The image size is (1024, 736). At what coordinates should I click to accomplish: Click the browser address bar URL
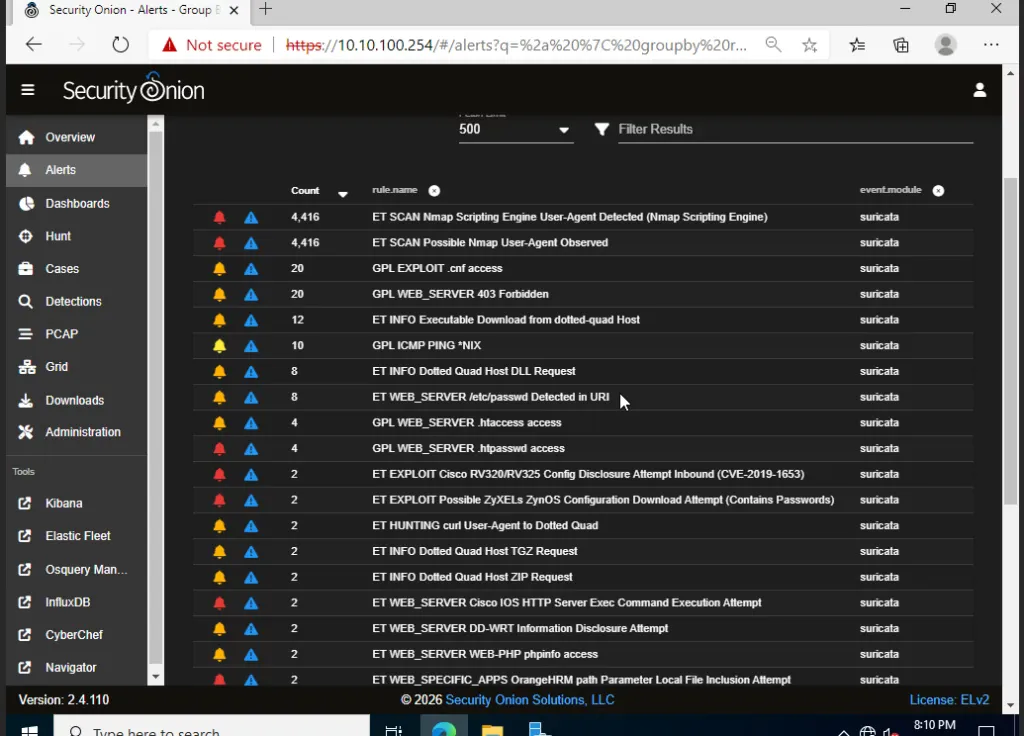pos(516,45)
